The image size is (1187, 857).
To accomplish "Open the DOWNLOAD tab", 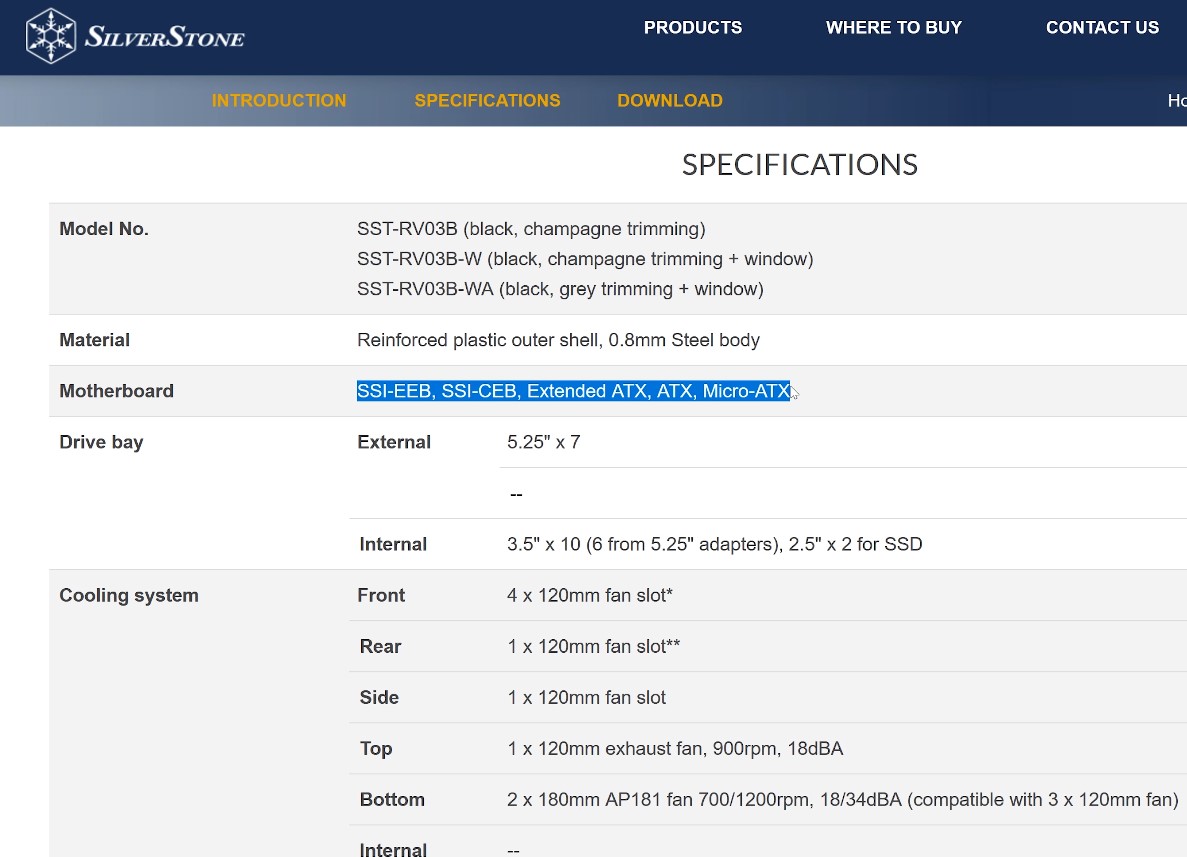I will click(x=669, y=101).
